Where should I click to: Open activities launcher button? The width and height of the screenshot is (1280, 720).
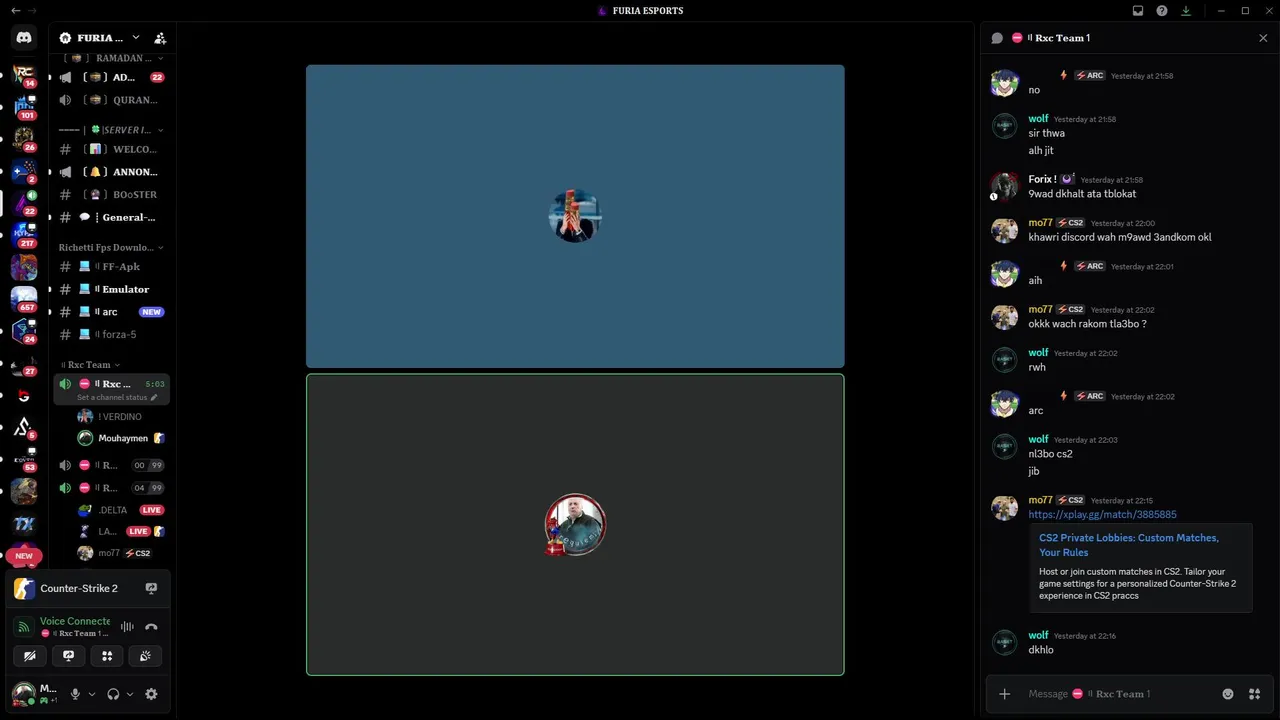[x=107, y=656]
